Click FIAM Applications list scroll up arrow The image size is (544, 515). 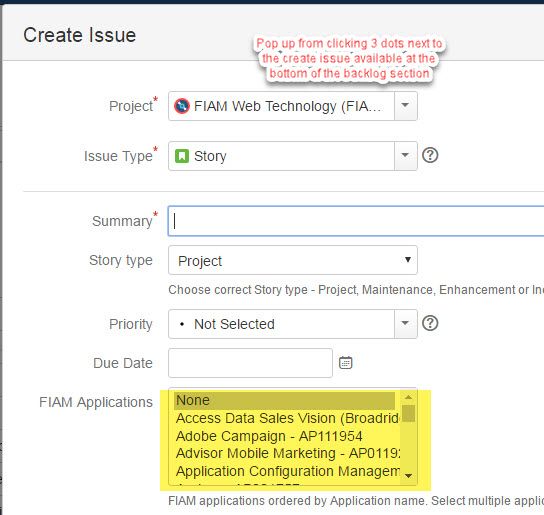408,397
